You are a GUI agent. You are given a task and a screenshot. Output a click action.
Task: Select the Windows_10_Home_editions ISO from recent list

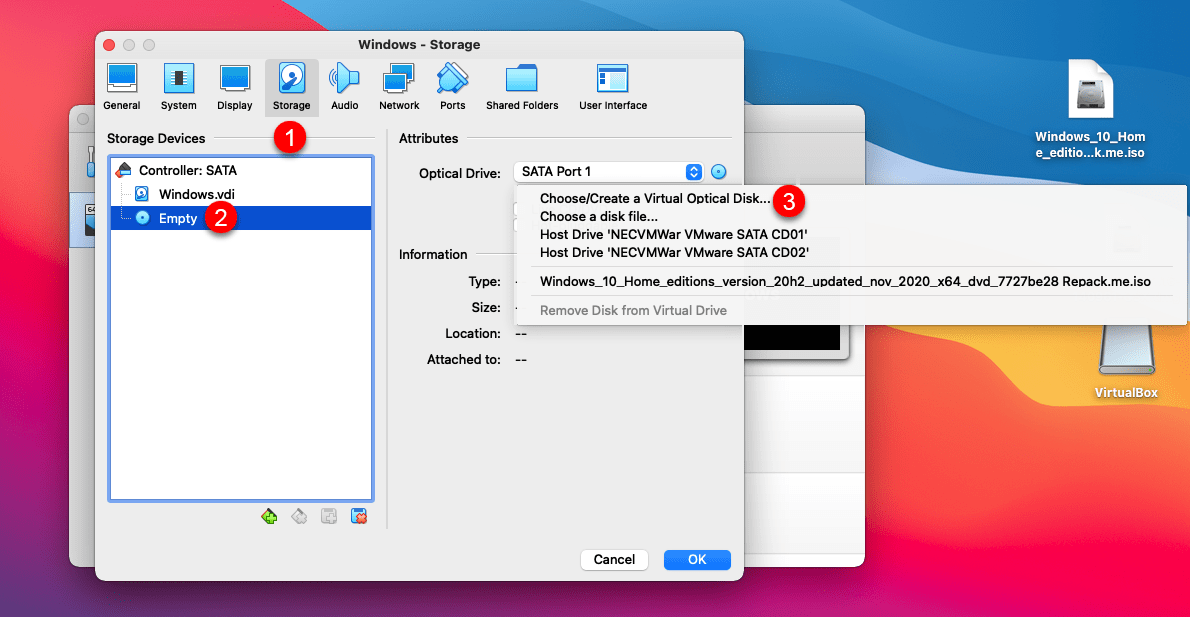click(845, 282)
